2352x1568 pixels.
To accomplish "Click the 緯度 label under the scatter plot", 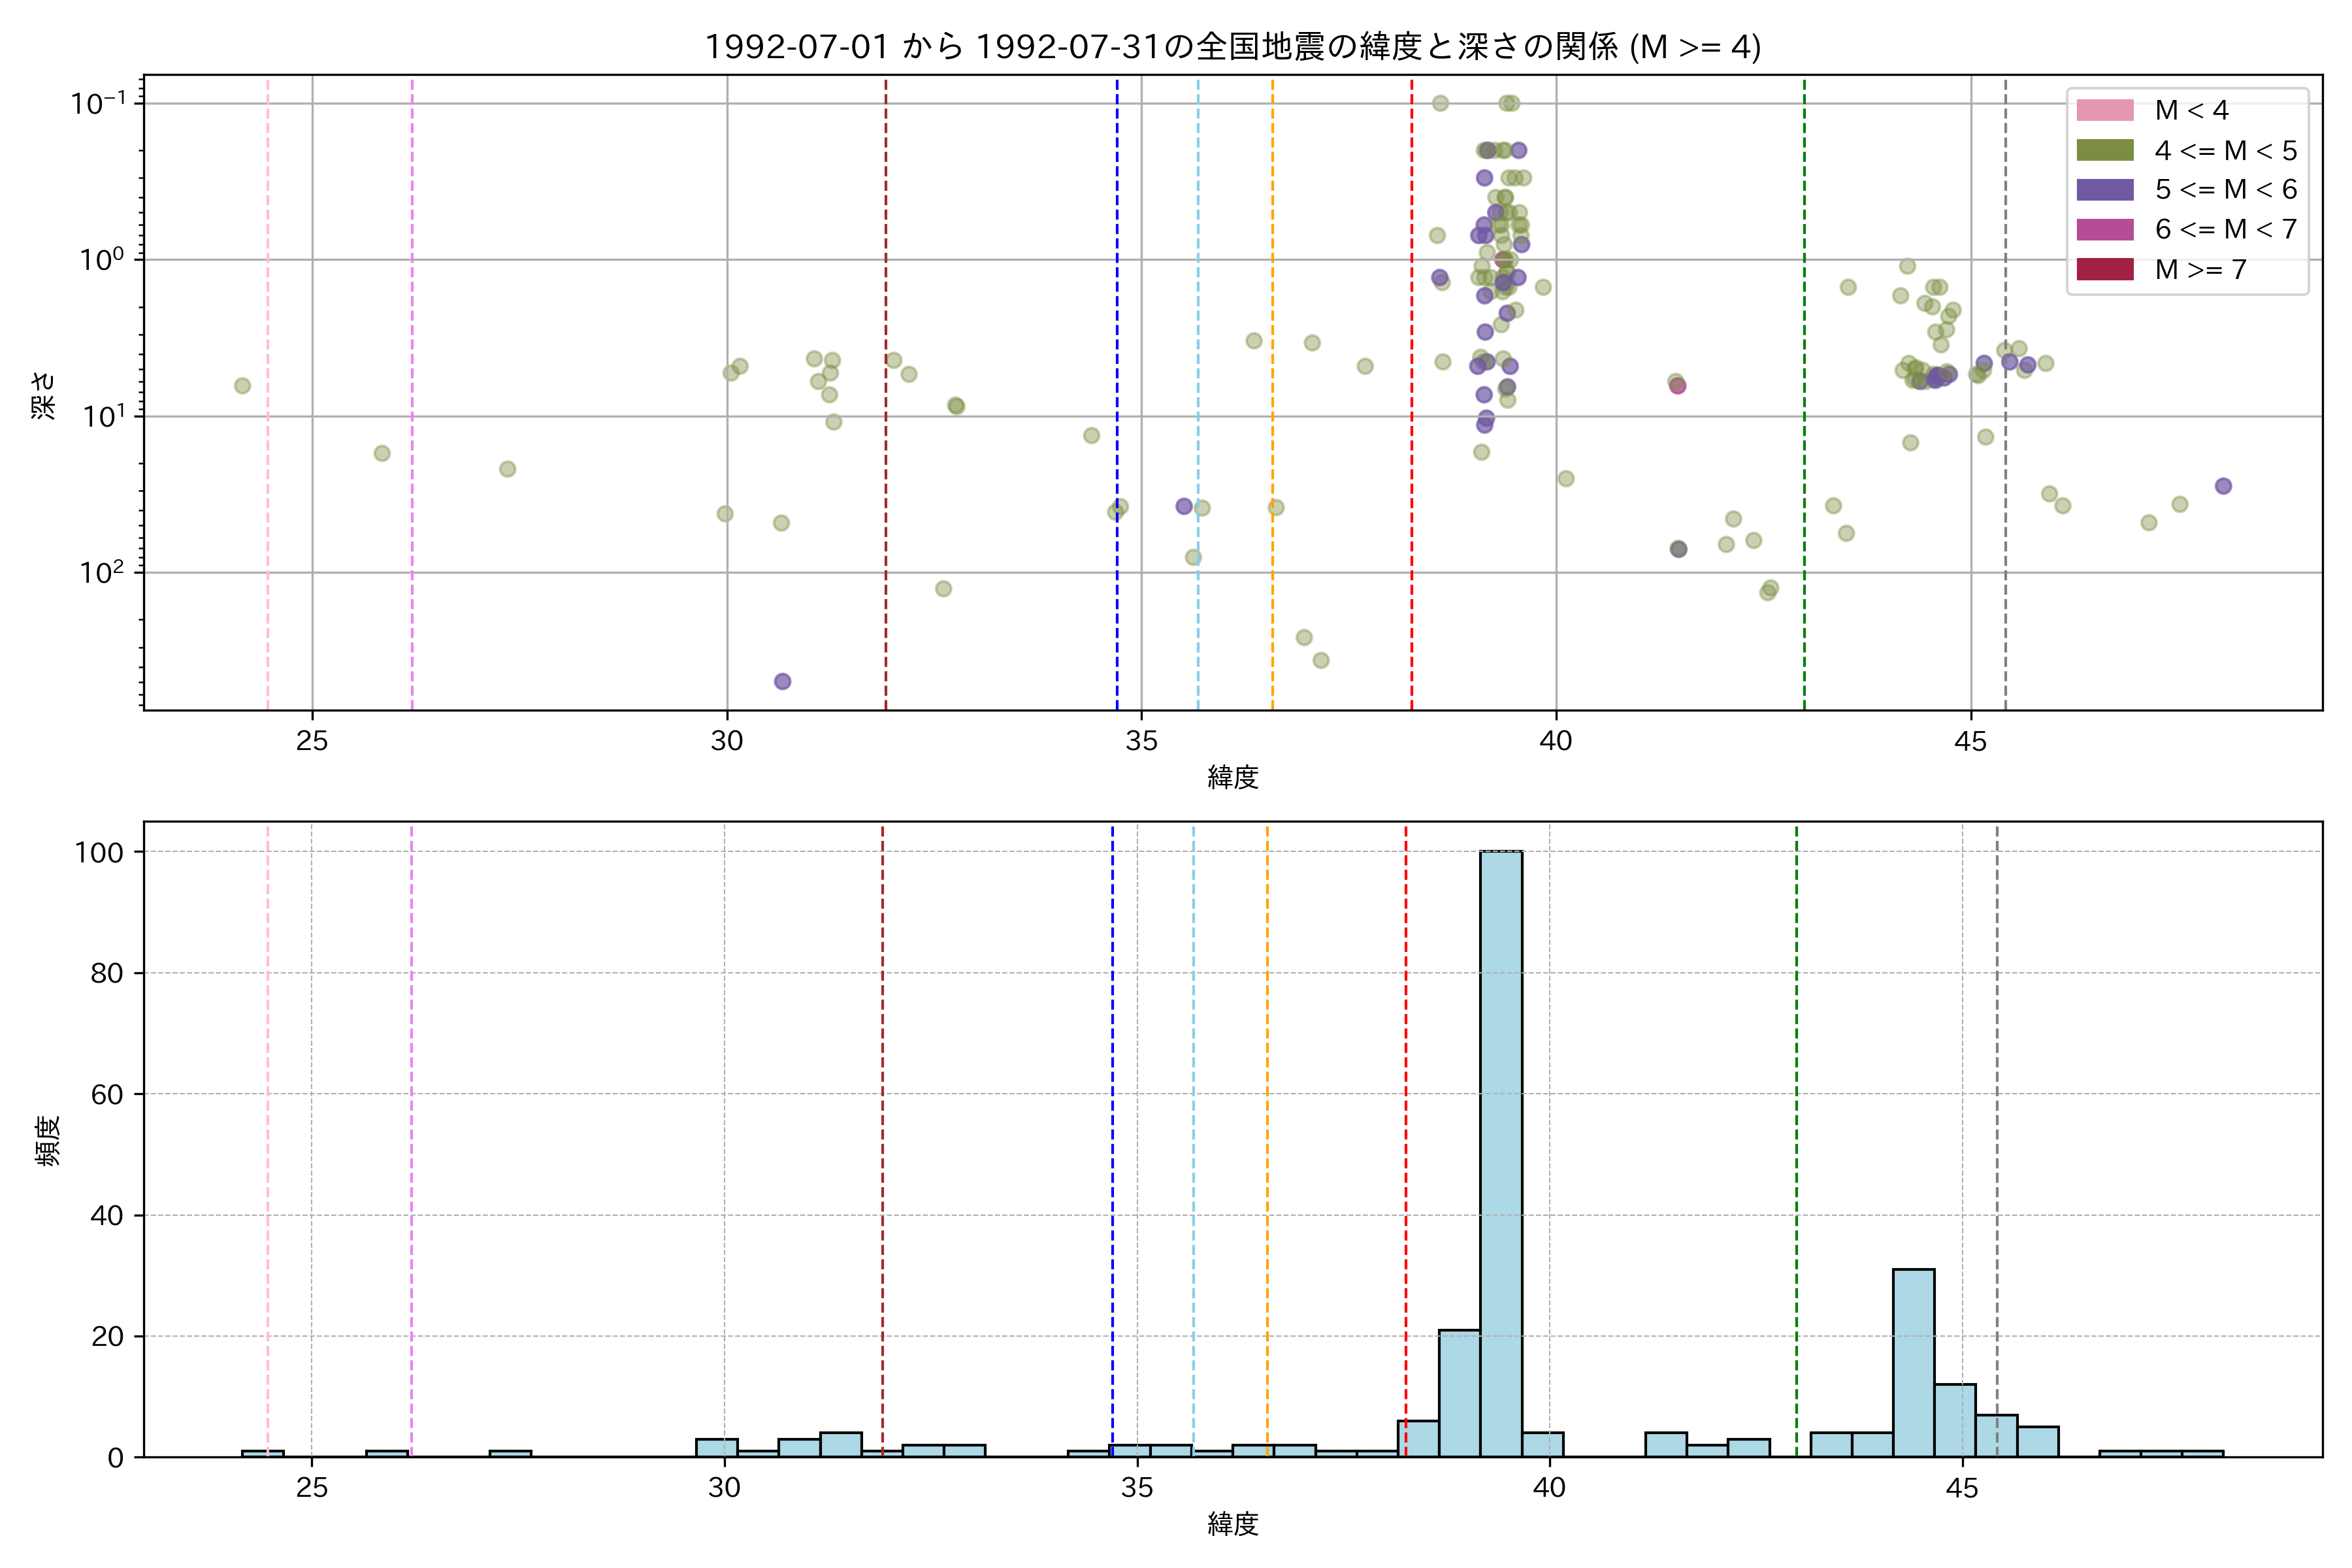I will [1232, 777].
